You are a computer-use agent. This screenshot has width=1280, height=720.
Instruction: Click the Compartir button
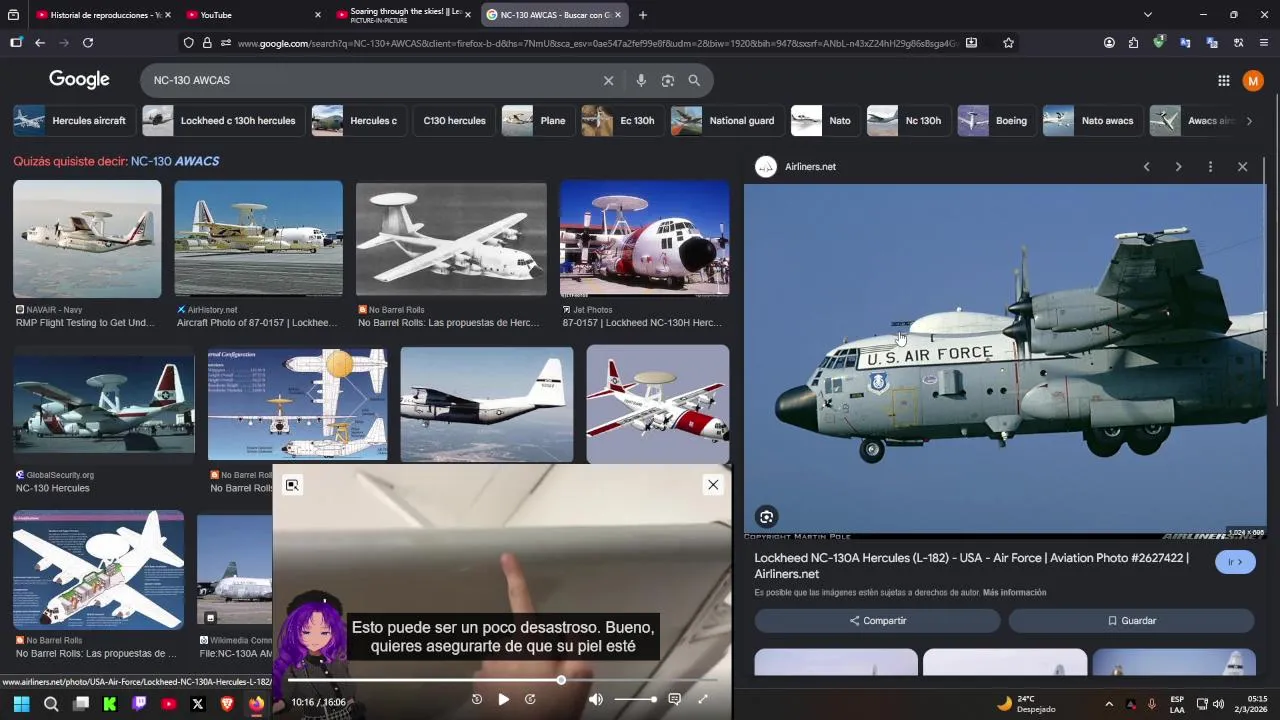pyautogui.click(x=877, y=621)
